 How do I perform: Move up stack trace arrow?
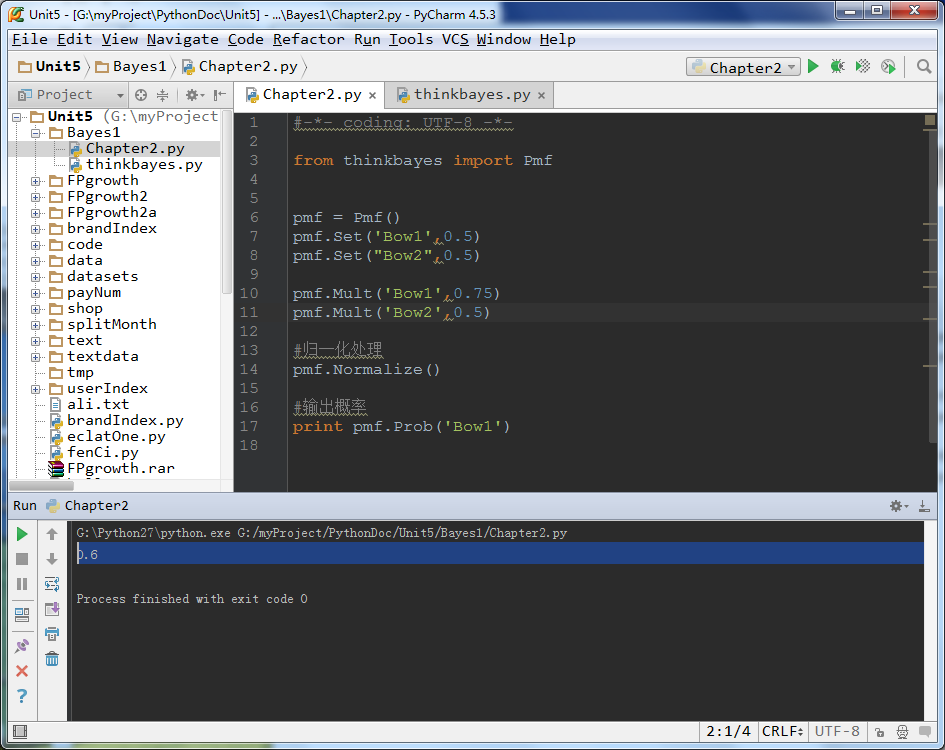coord(52,534)
